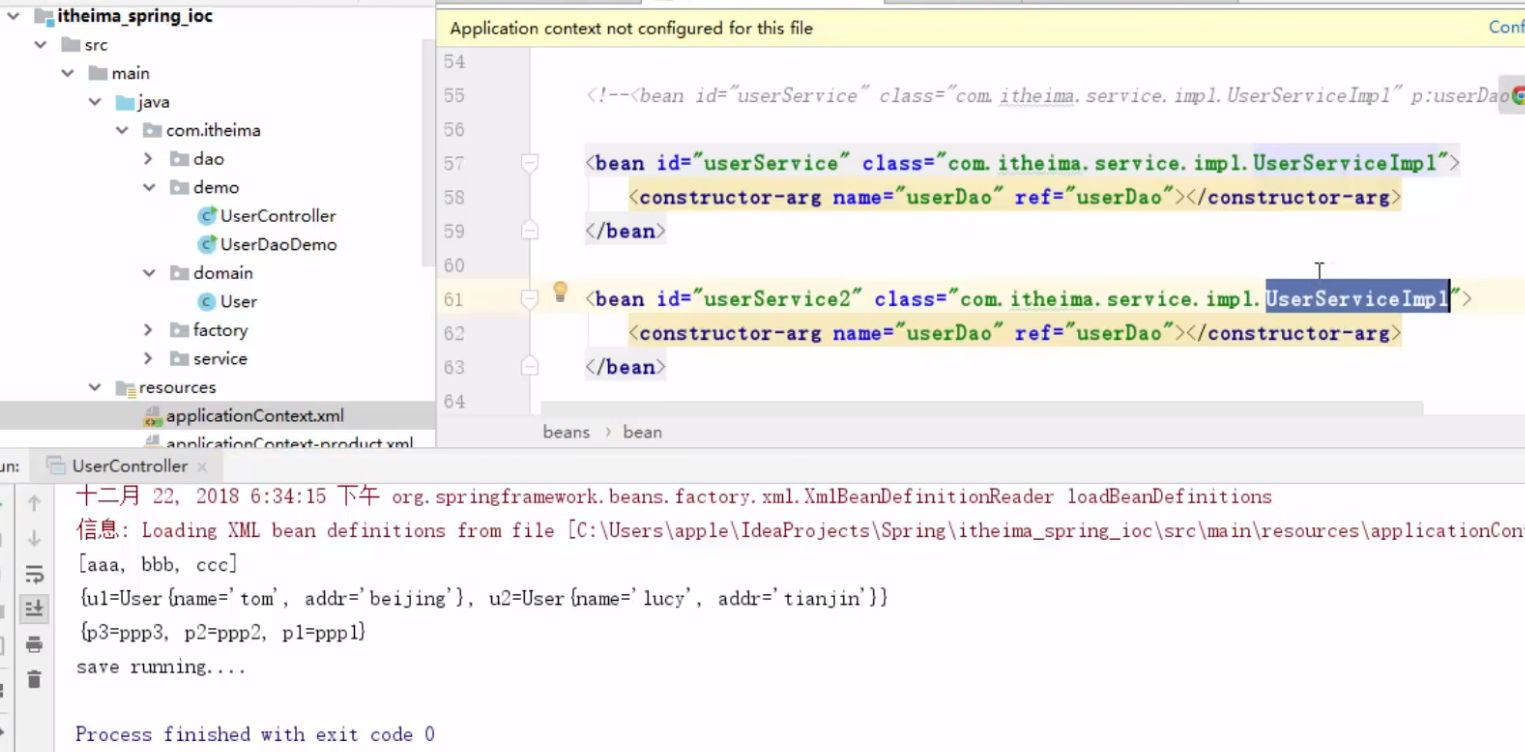This screenshot has height=752, width=1525.
Task: Close the UserController tab with its x
Action: tap(200, 465)
